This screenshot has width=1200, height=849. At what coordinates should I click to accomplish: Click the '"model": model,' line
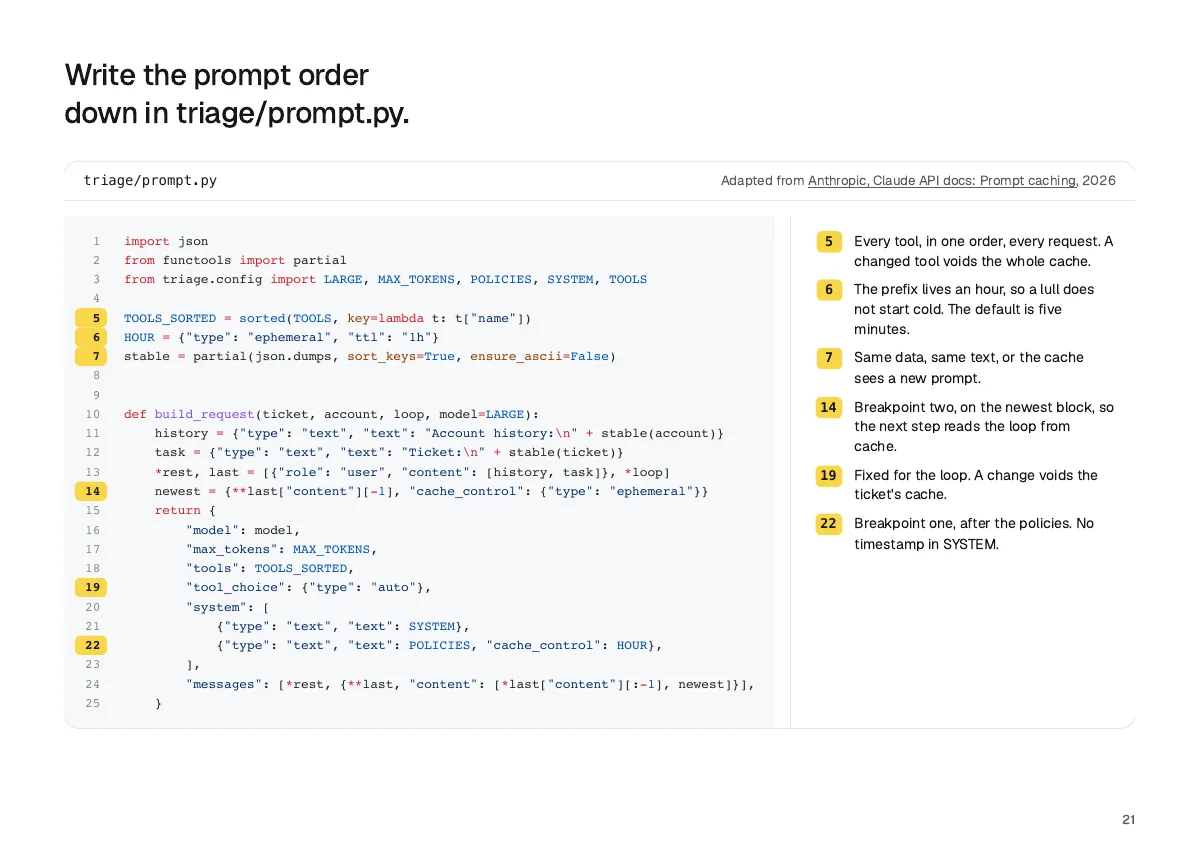(243, 530)
